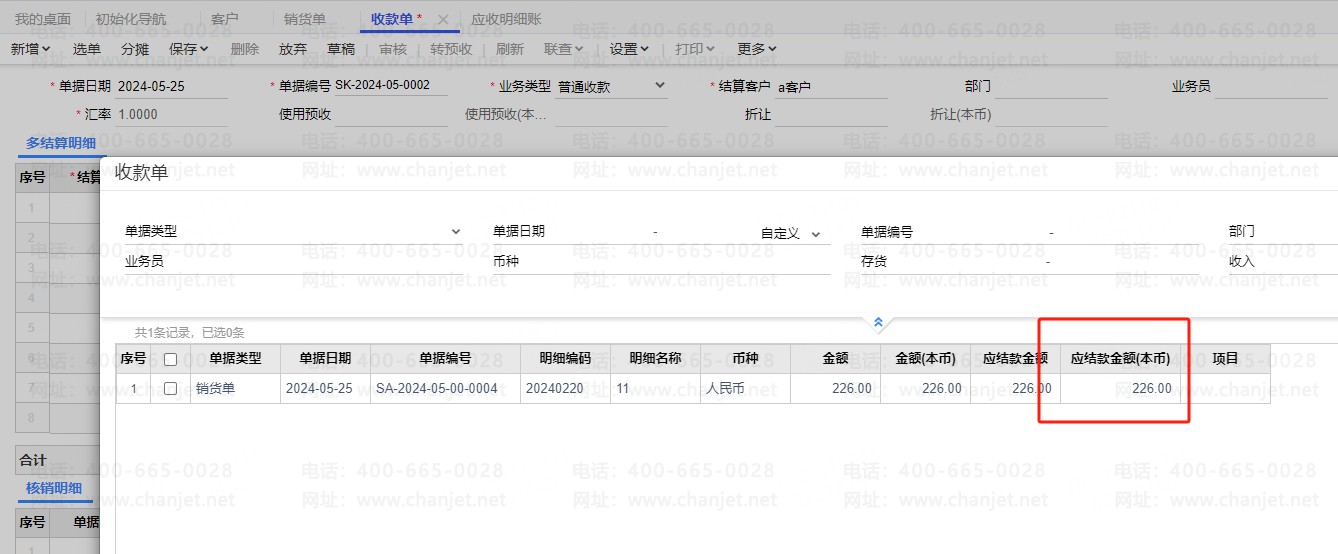The image size is (1338, 554).
Task: Edit the 单据日期 field 2024-05-25
Action: (x=172, y=87)
